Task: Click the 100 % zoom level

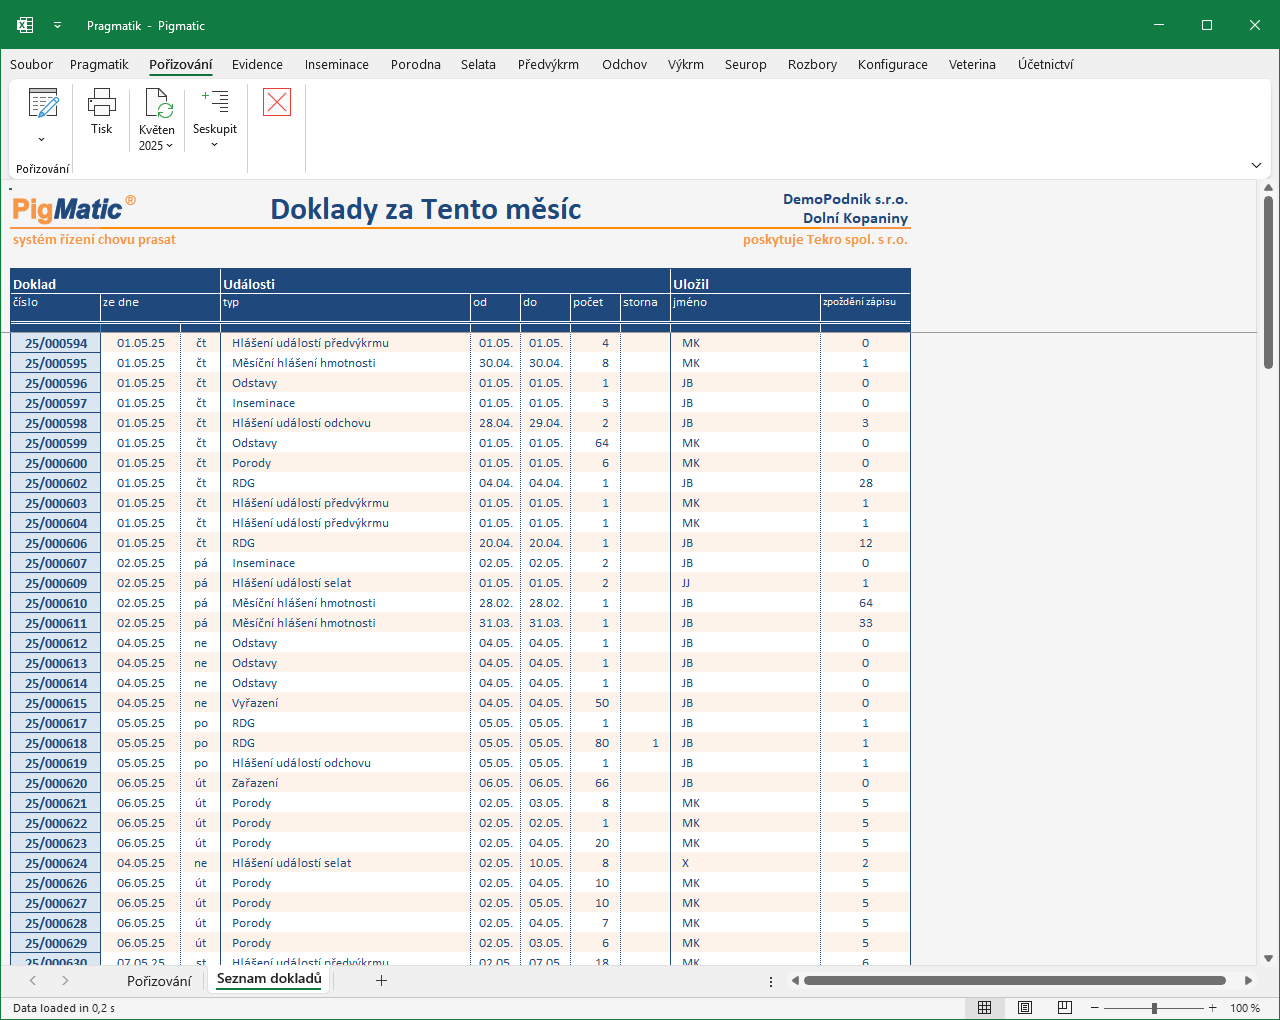Action: [x=1245, y=1008]
